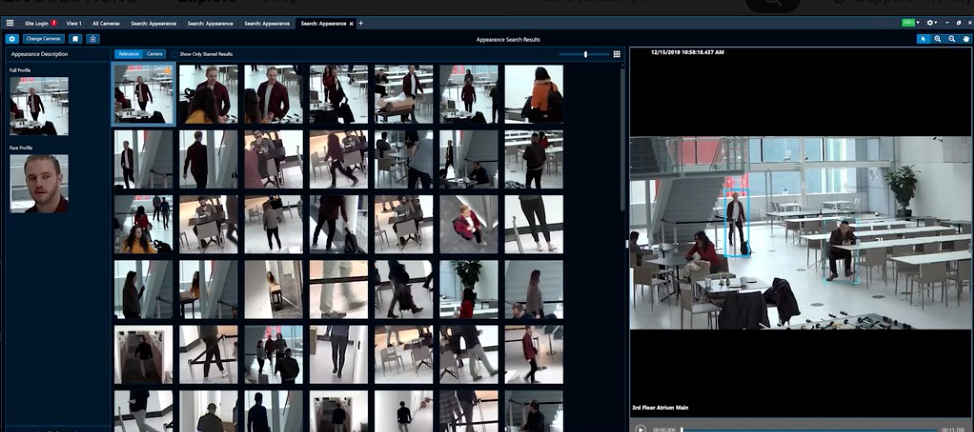Screen dimensions: 974x432
Task: Click the zoom out magnifier tool
Action: pyautogui.click(x=951, y=39)
